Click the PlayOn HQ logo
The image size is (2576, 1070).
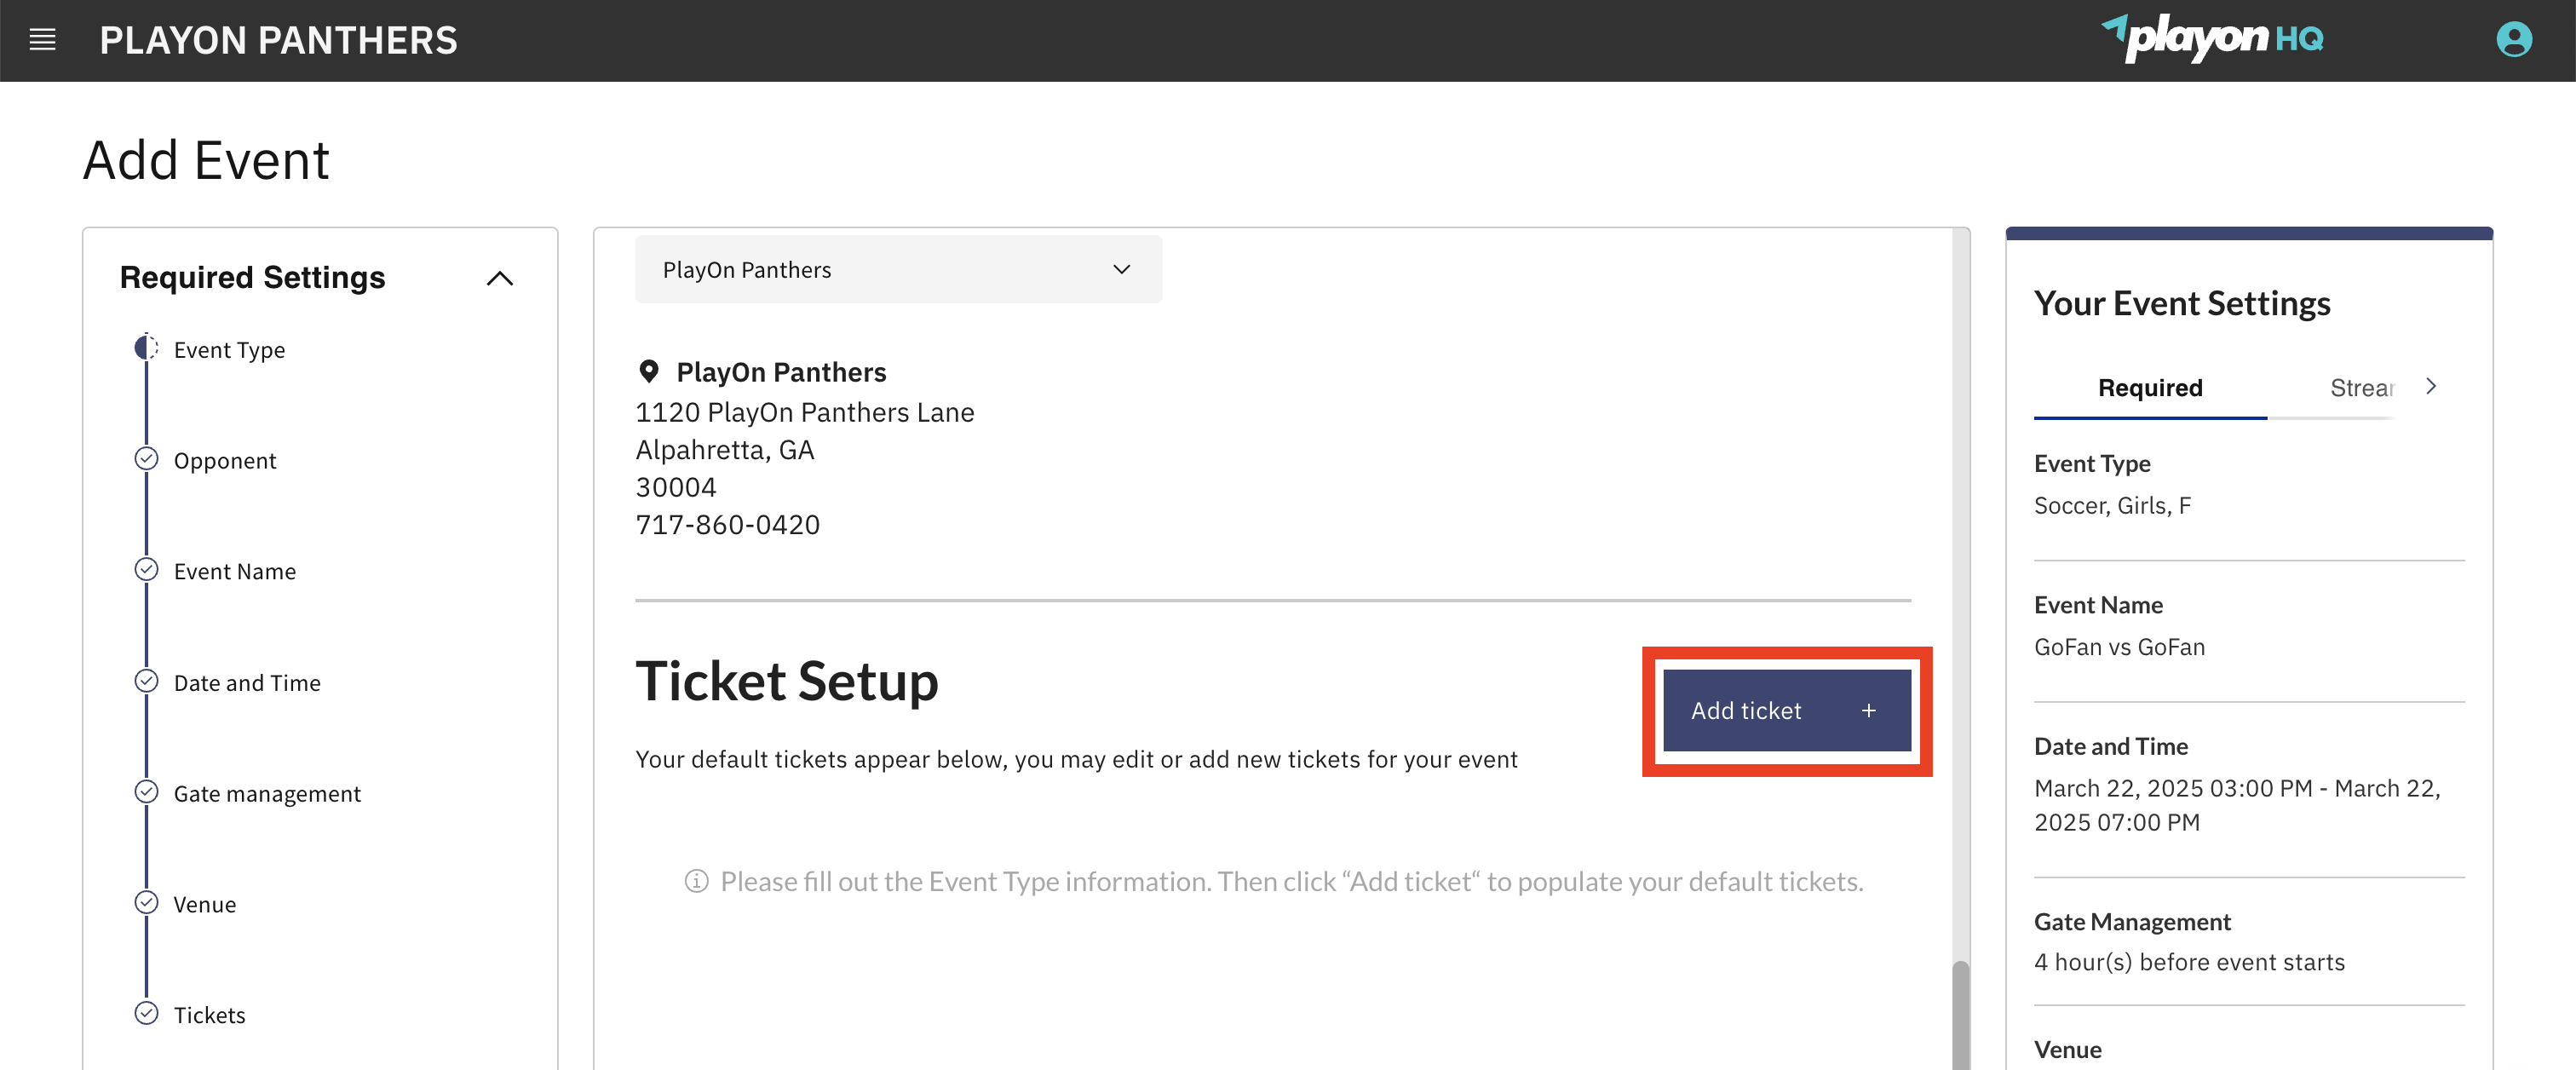[2216, 40]
